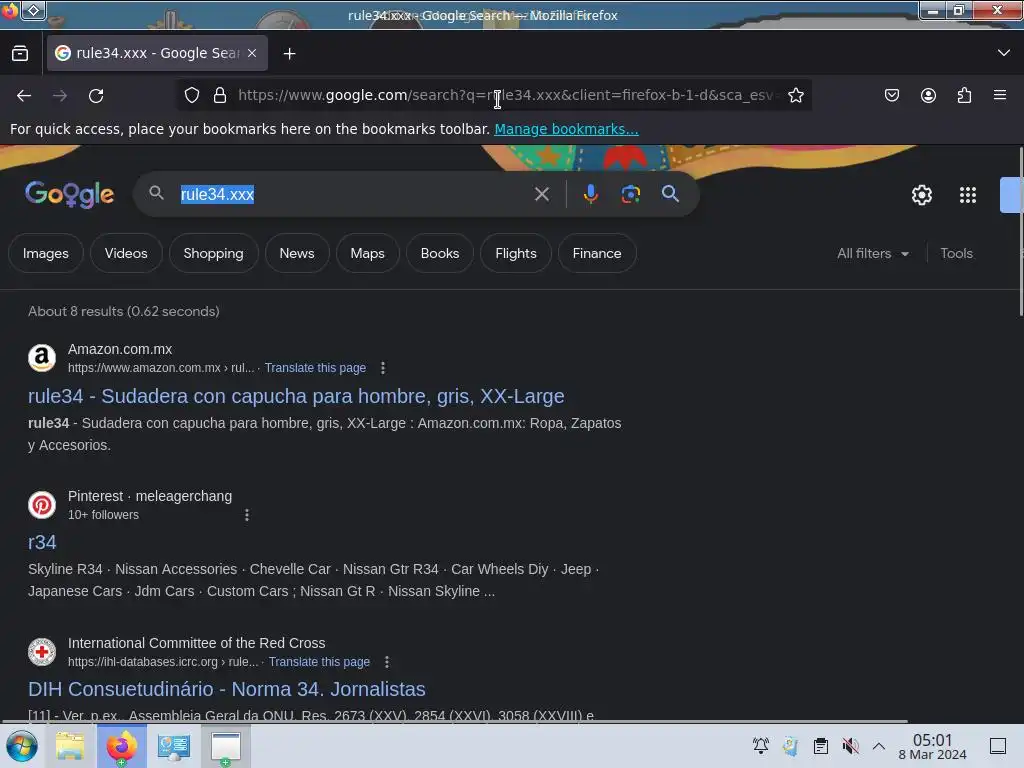Open Google apps grid
Image resolution: width=1024 pixels, height=768 pixels.
tap(968, 195)
